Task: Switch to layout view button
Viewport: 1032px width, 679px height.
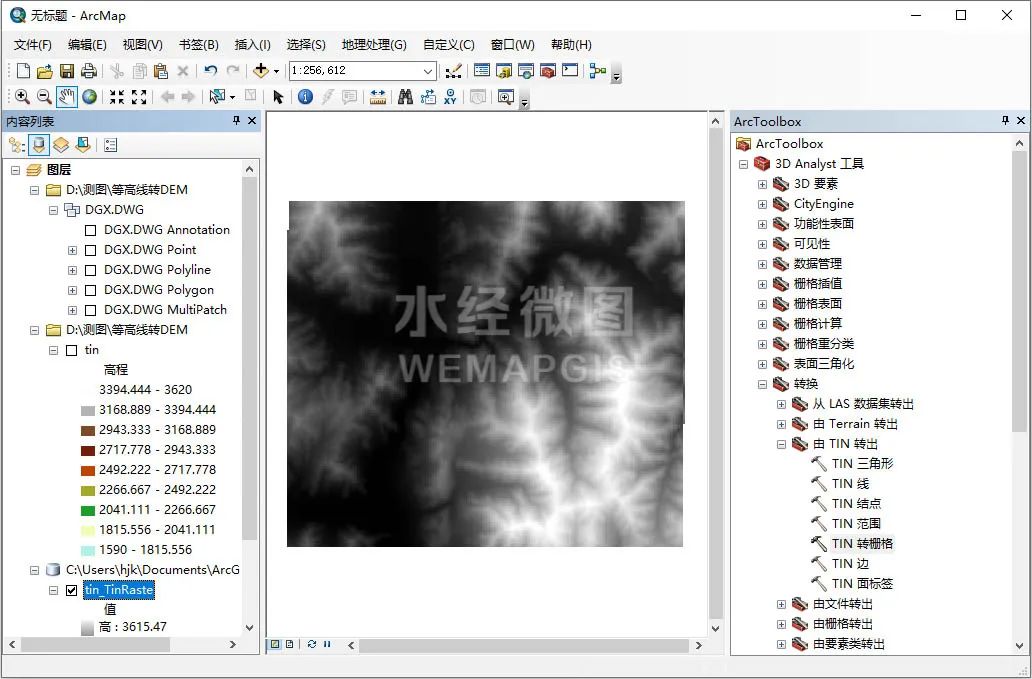Action: coord(290,644)
